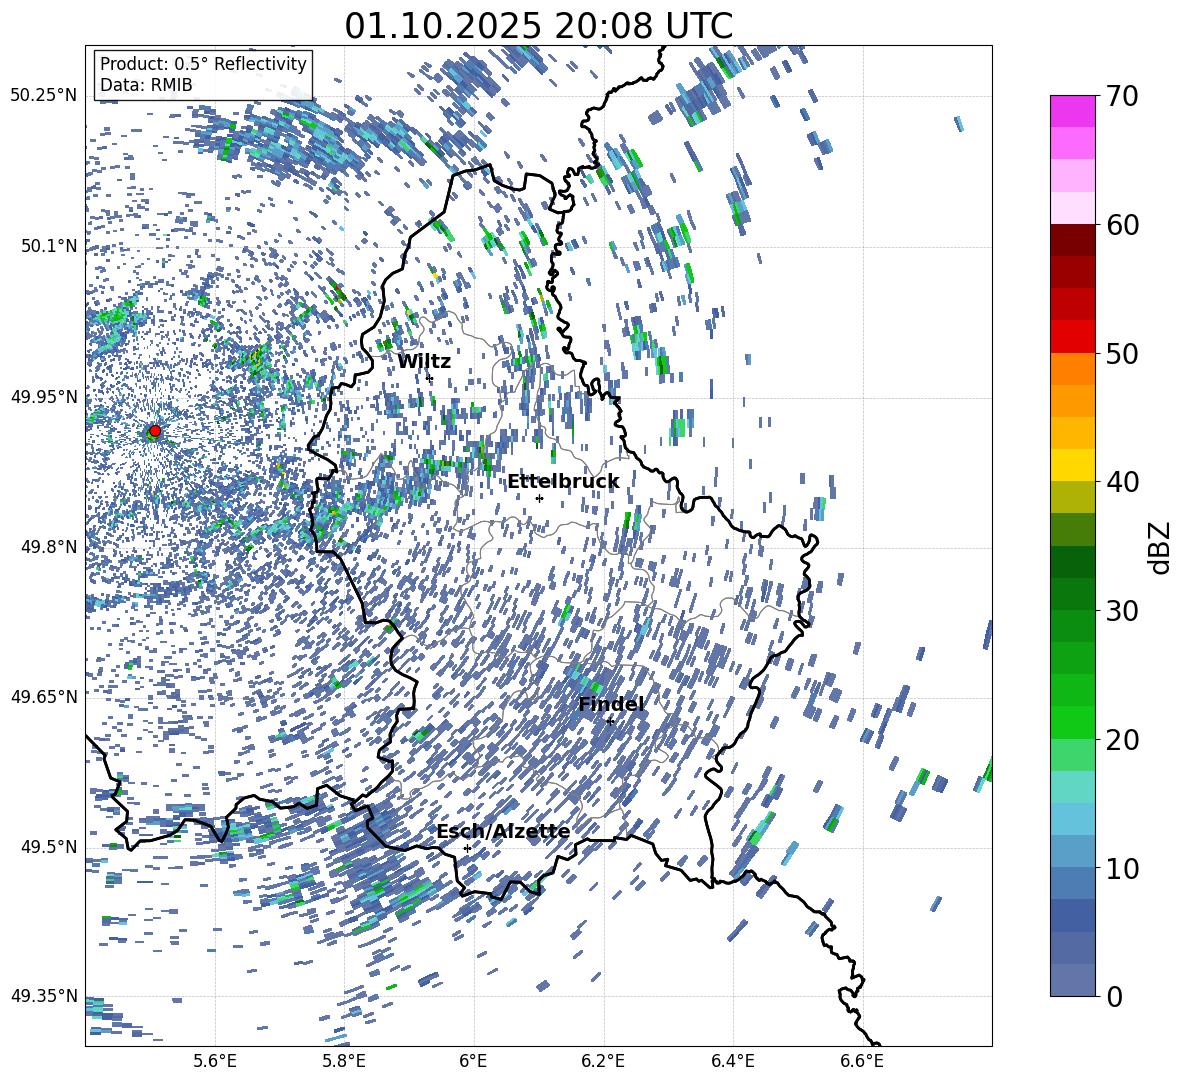Click the Data: RMIB text in legend box

pyautogui.click(x=146, y=85)
